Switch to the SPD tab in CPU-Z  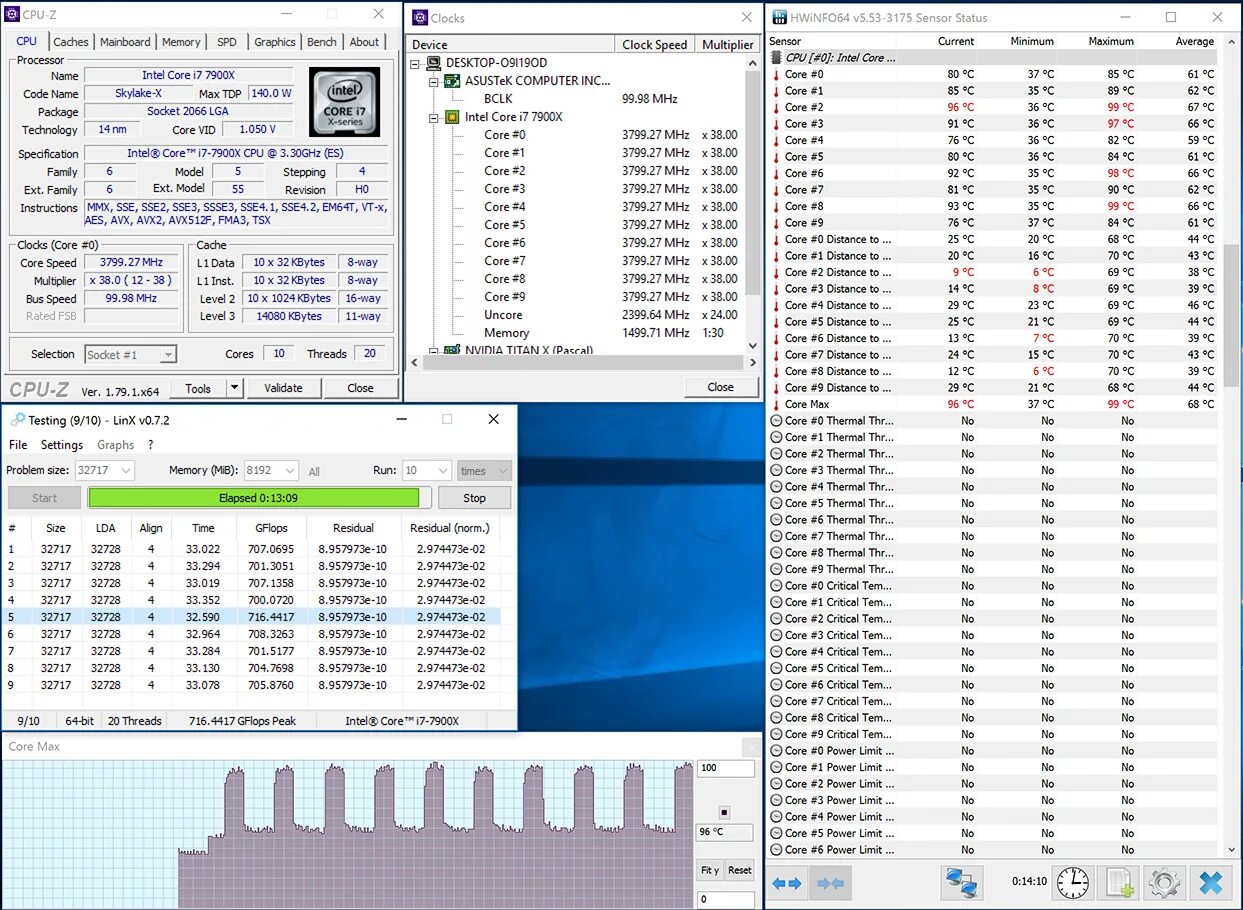pyautogui.click(x=227, y=42)
